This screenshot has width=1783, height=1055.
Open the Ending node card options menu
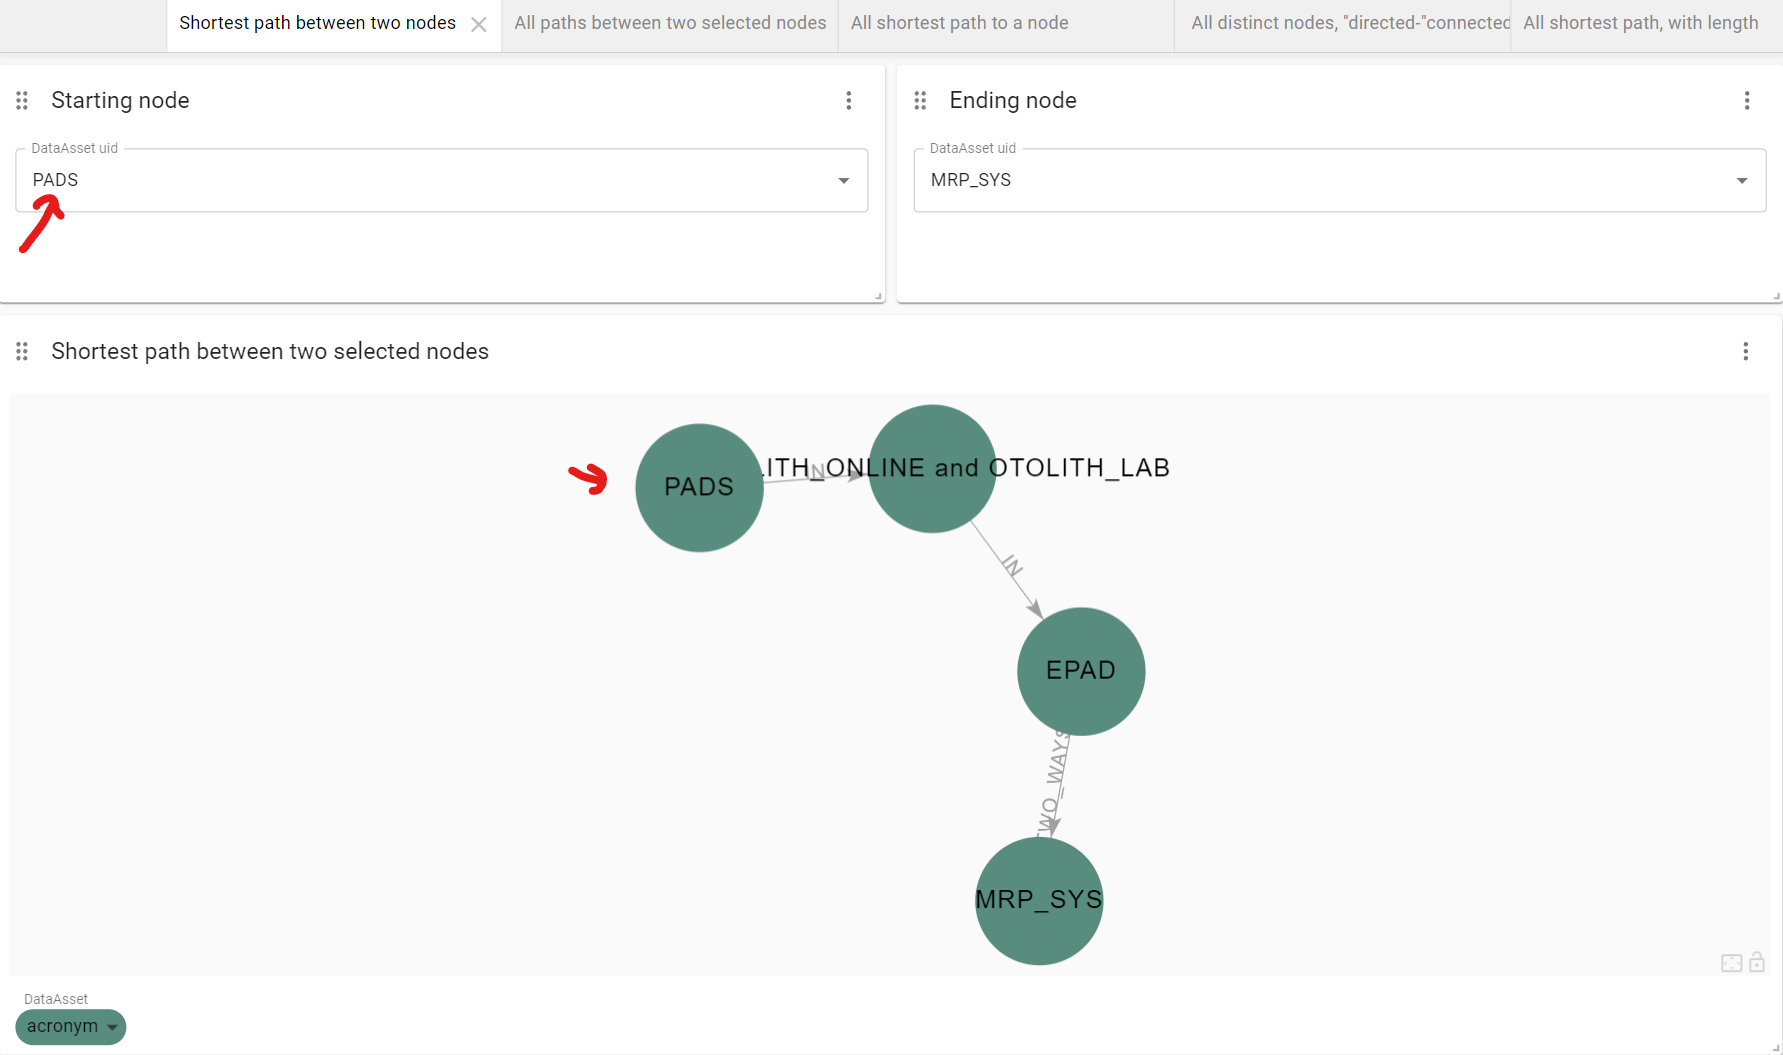pos(1746,100)
